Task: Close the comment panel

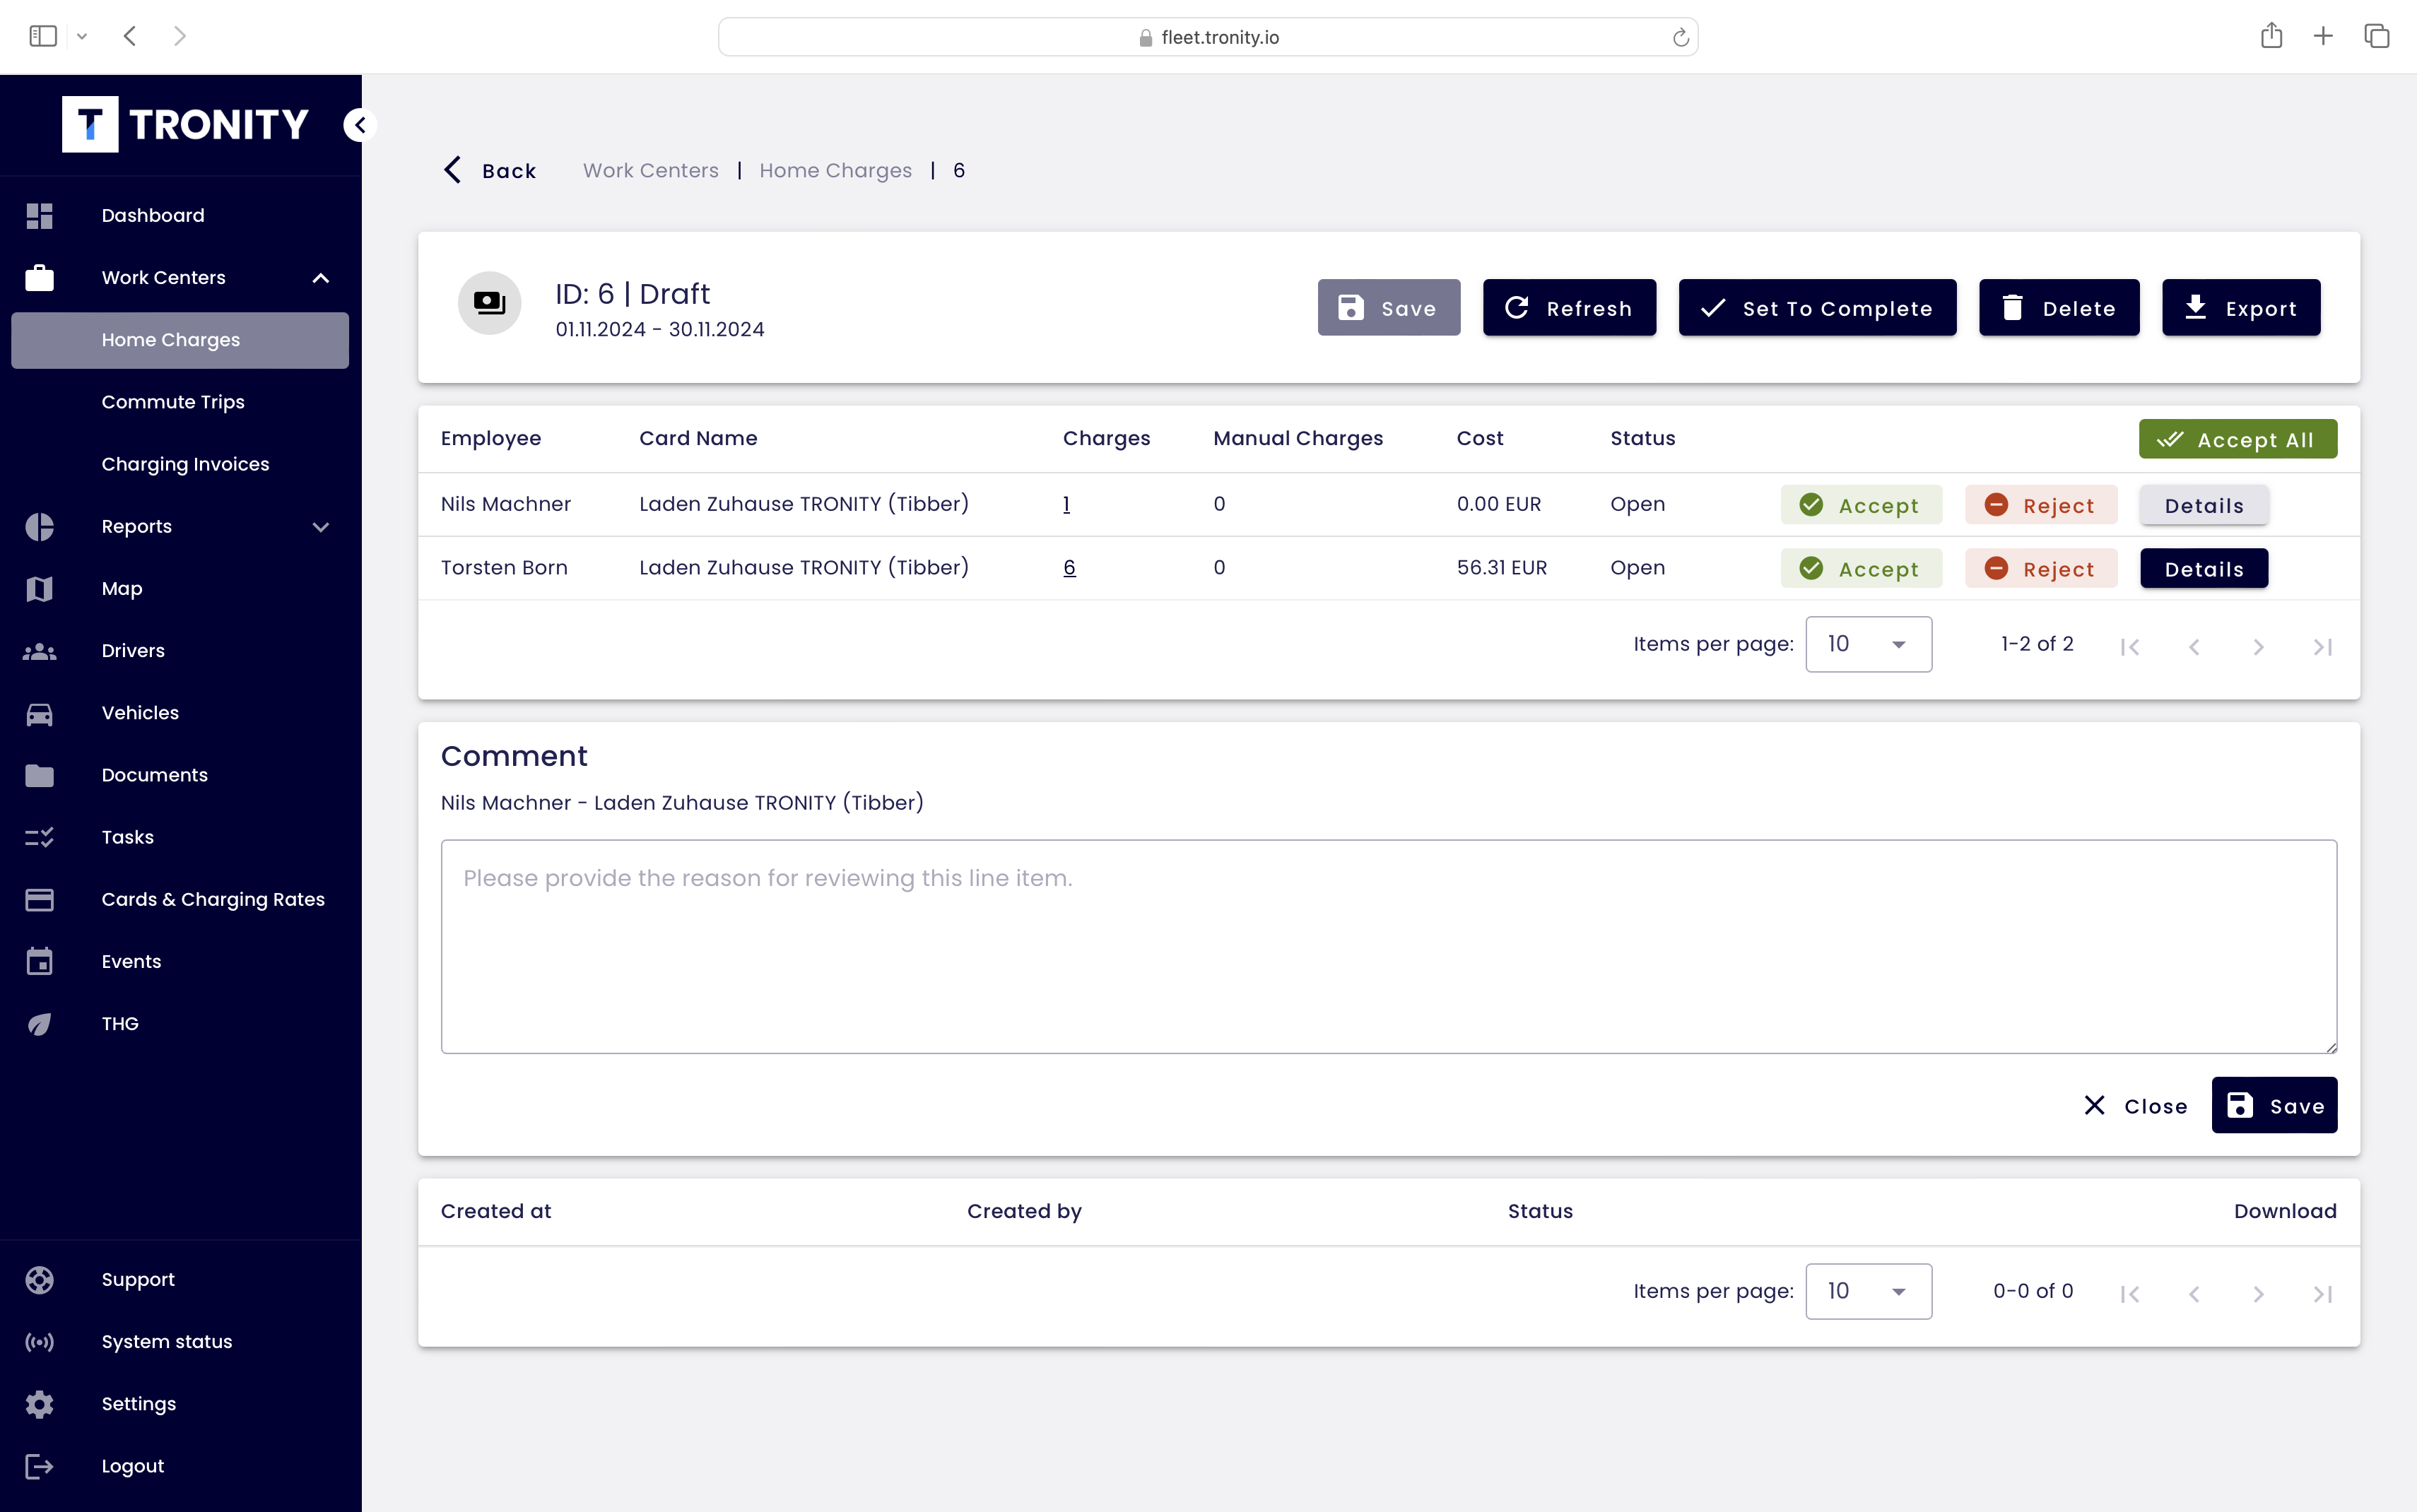Action: tap(2136, 1105)
